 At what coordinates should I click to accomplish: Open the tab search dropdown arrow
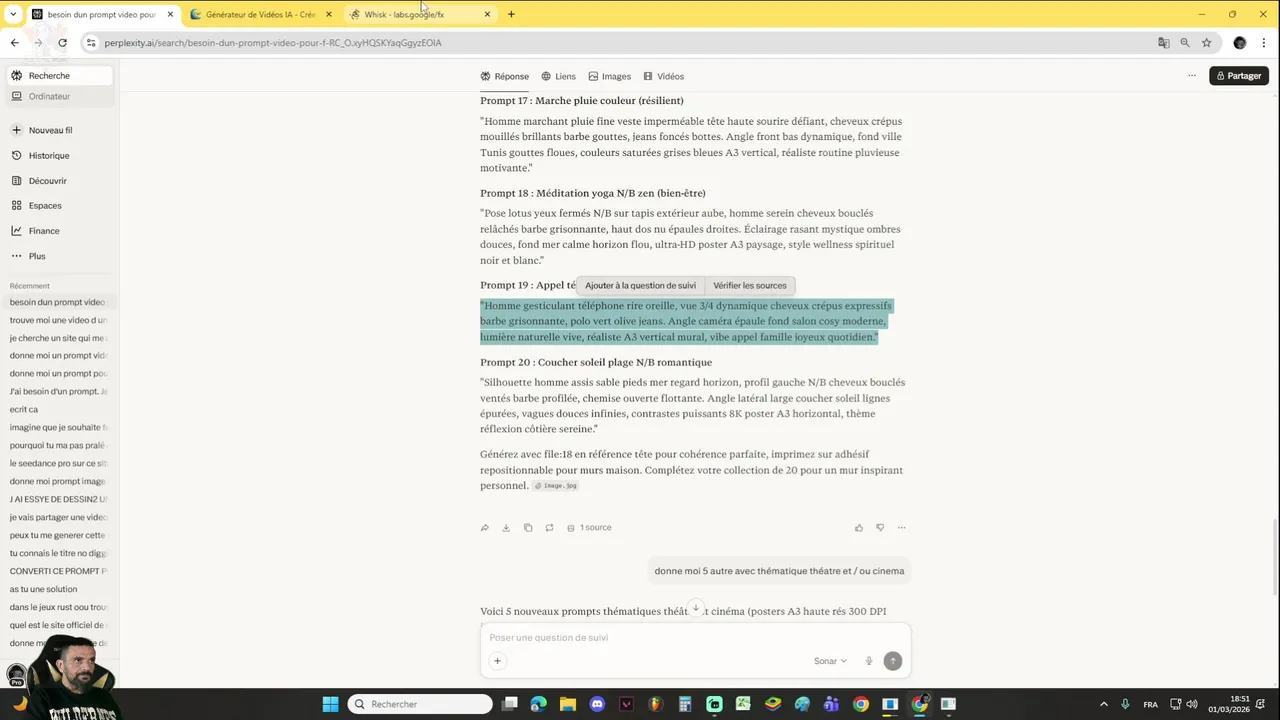click(x=13, y=15)
